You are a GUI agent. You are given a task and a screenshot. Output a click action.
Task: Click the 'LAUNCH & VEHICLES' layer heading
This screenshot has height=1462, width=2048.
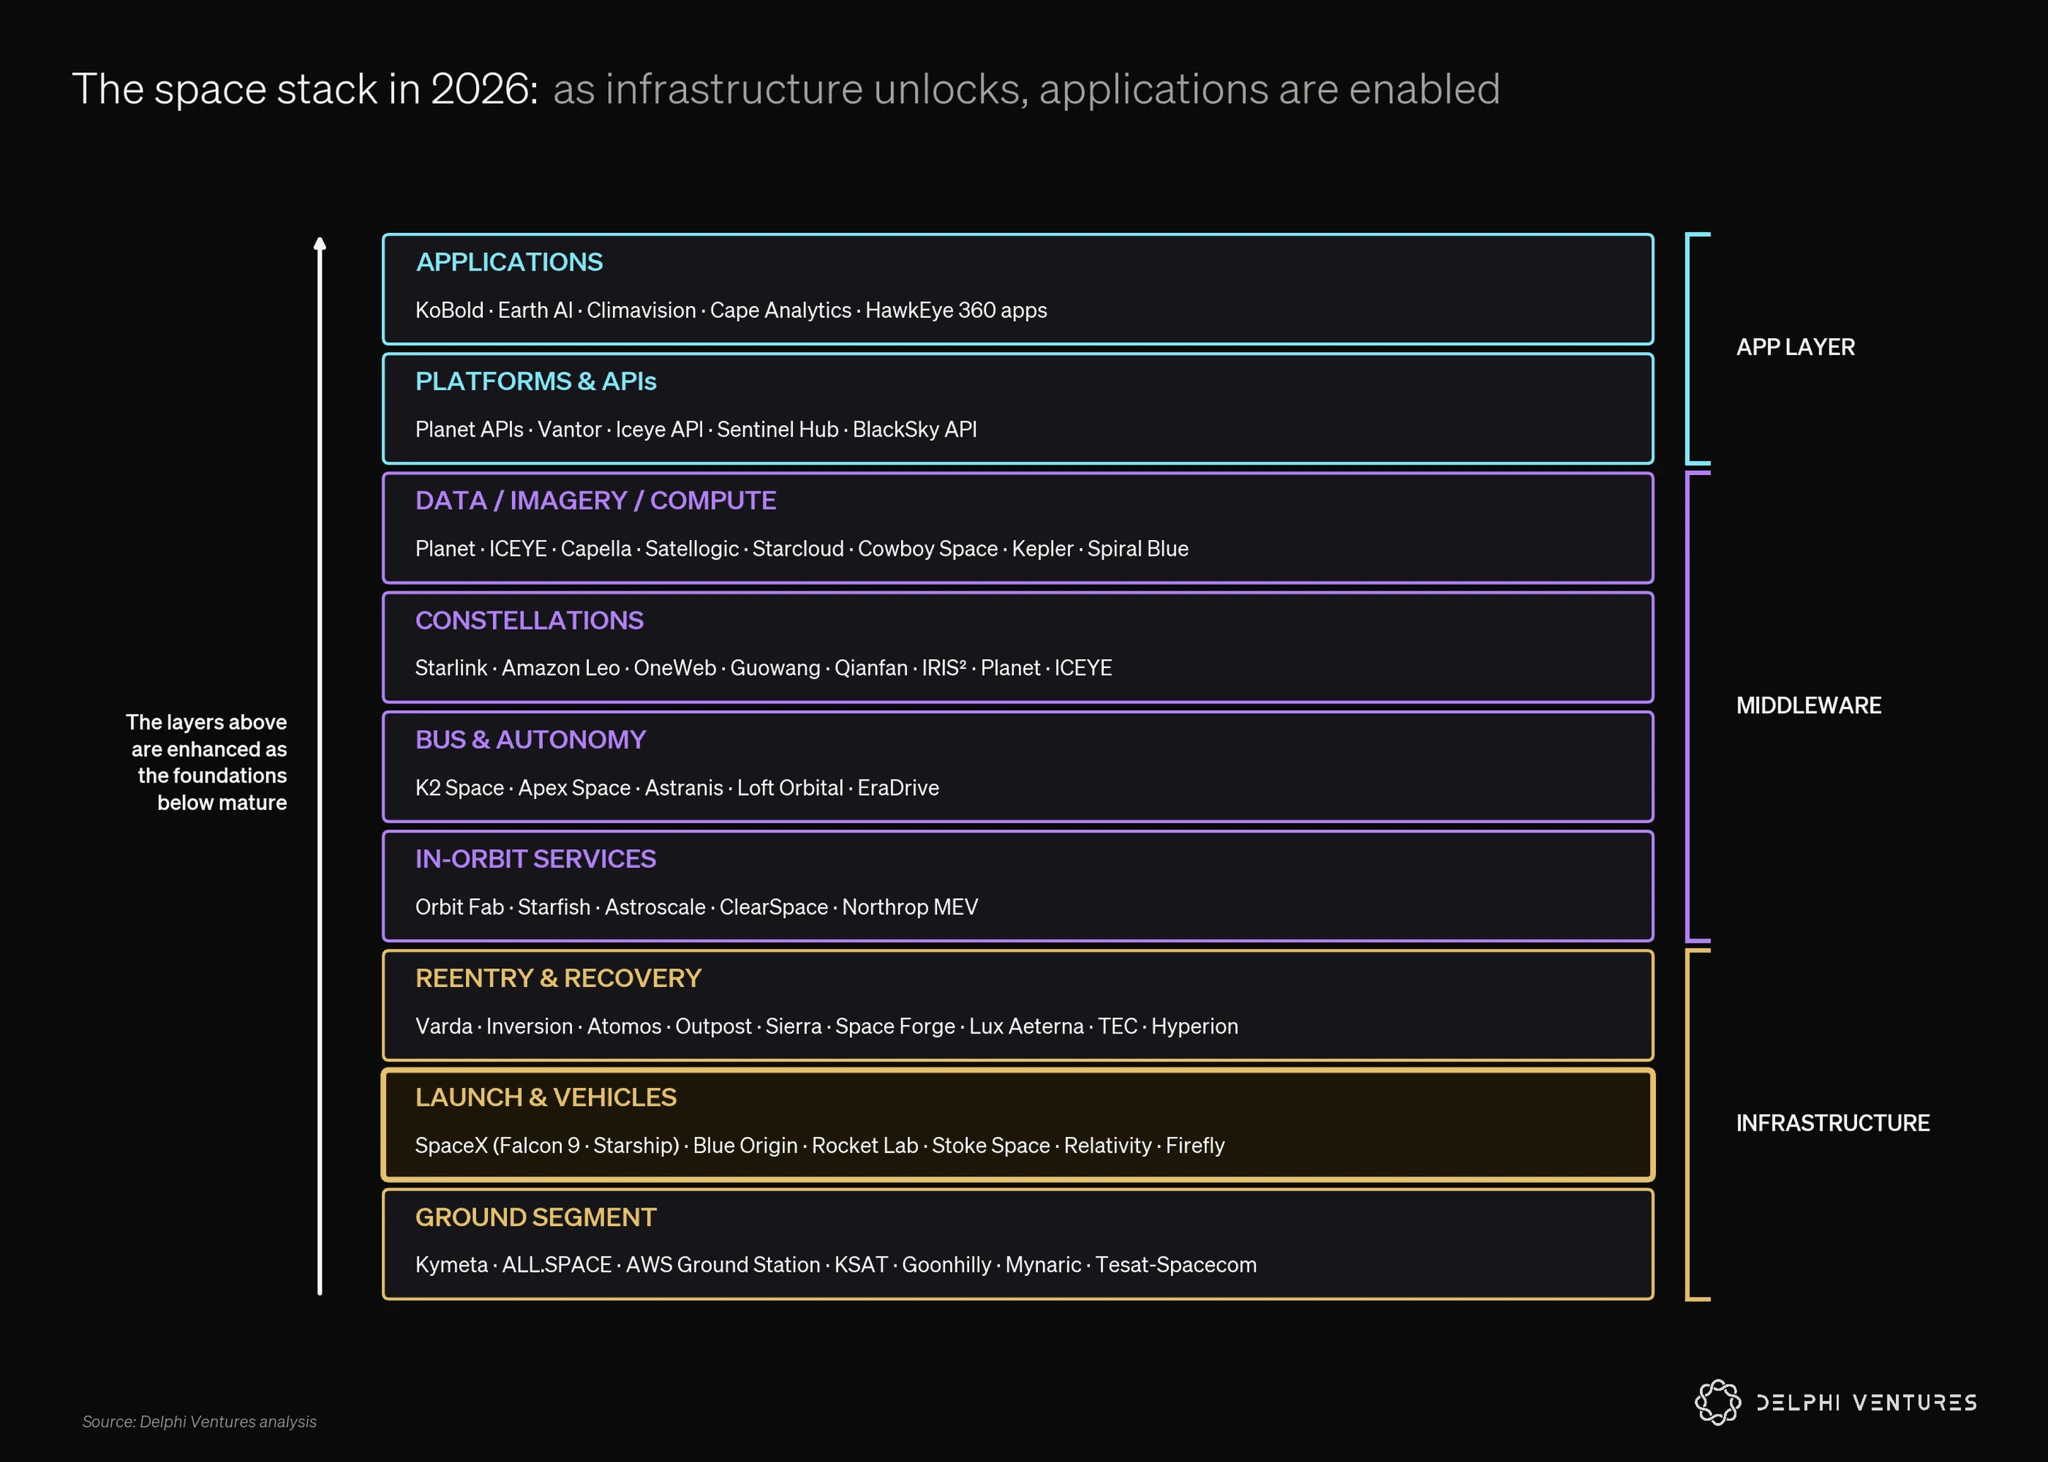pyautogui.click(x=546, y=1097)
